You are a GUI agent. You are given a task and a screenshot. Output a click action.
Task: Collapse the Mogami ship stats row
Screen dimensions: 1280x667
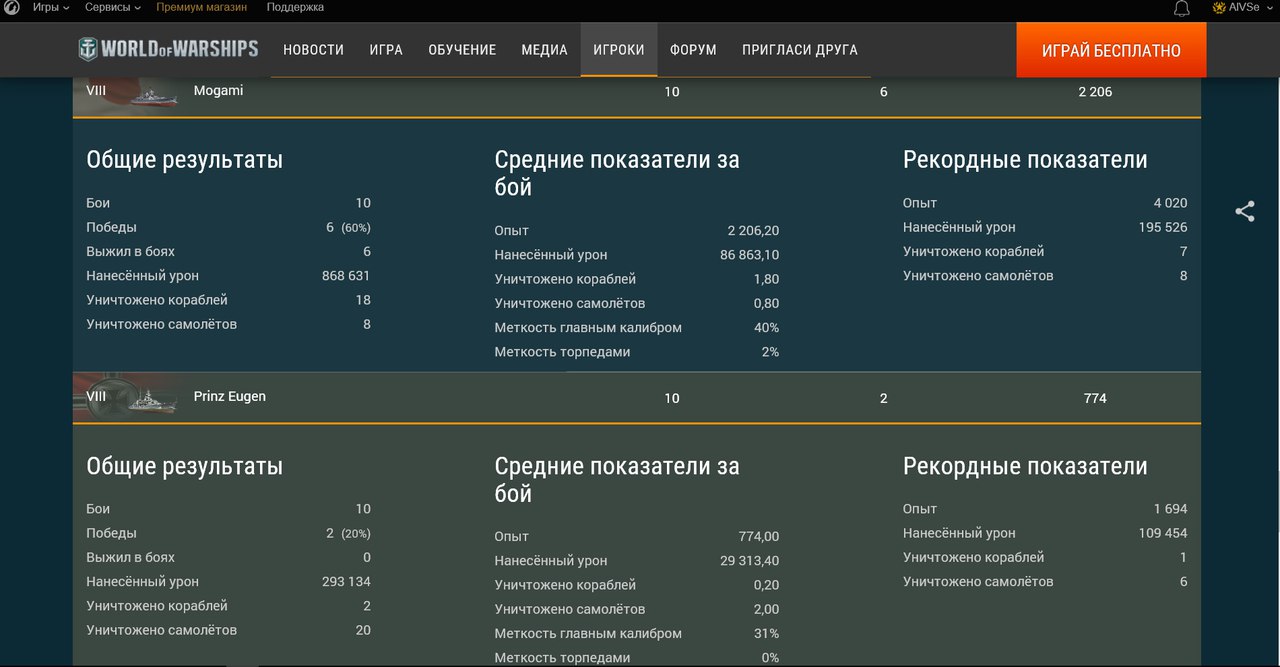click(x=636, y=92)
